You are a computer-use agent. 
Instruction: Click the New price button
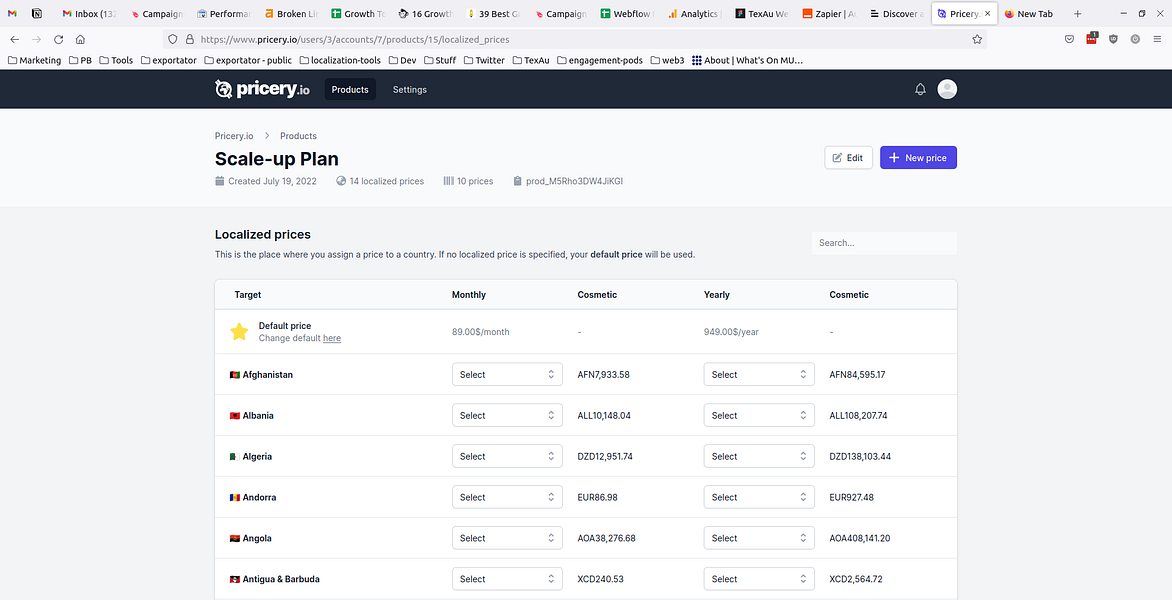tap(919, 158)
